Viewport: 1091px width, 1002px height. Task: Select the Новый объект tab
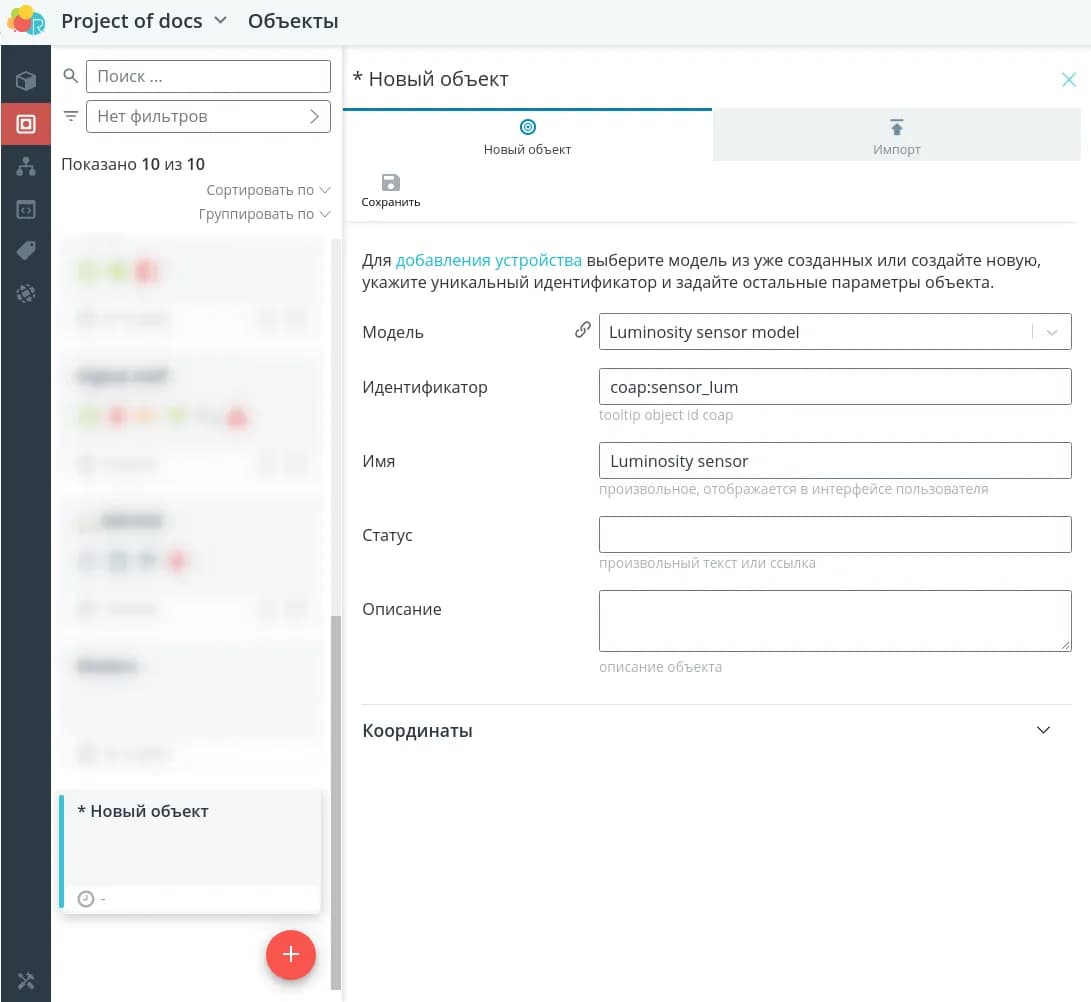527,136
